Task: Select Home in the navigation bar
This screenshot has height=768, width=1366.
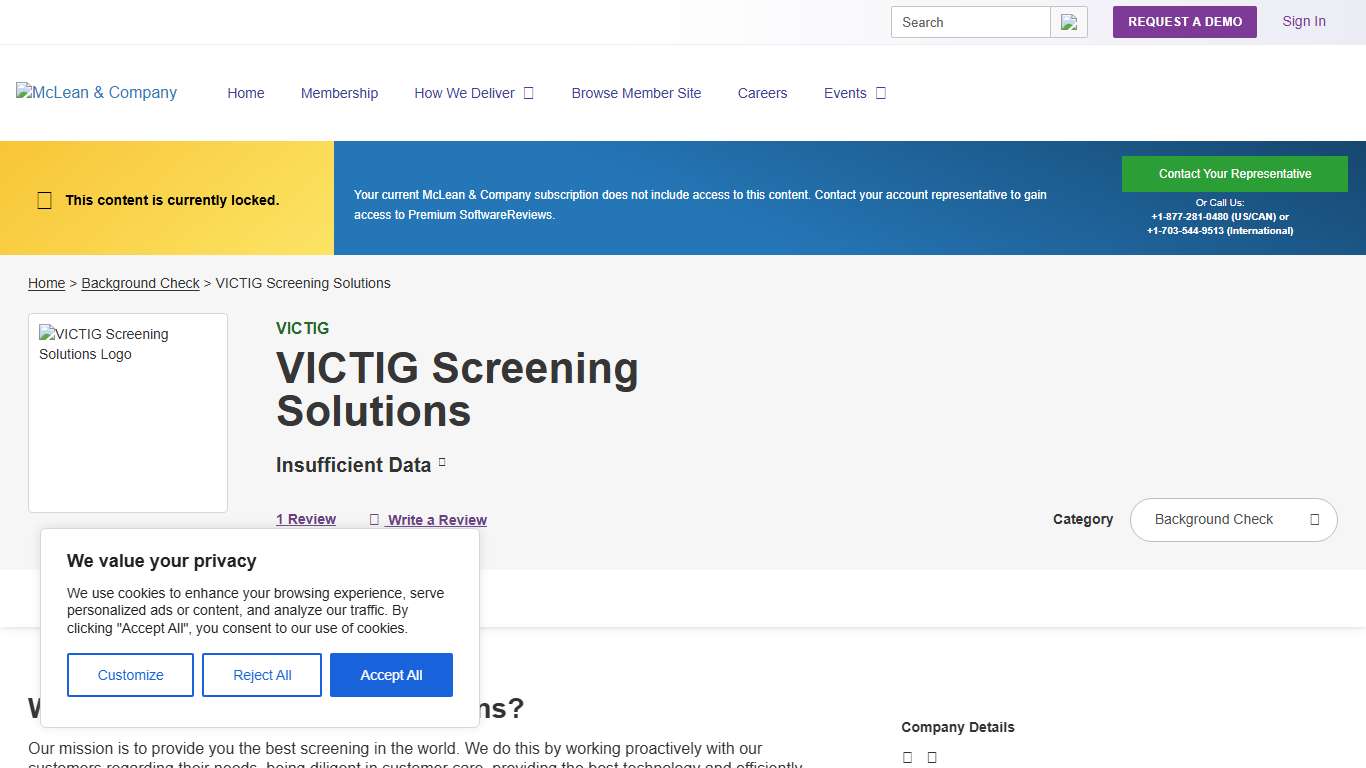Action: point(246,92)
